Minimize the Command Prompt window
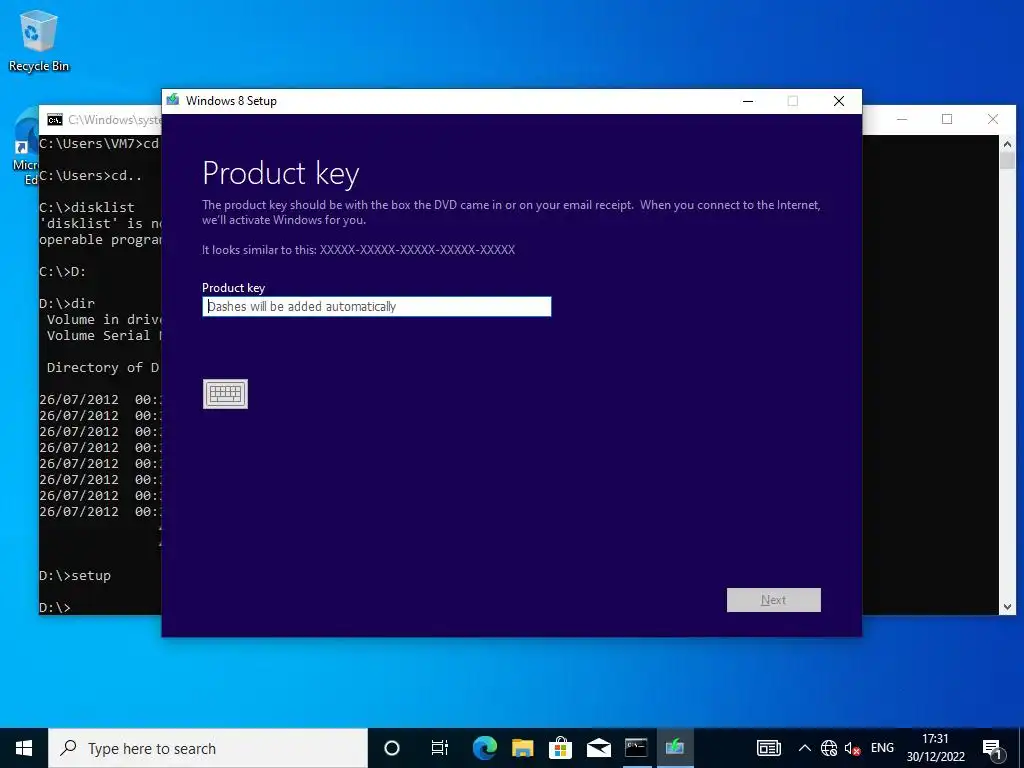This screenshot has height=768, width=1024. (x=902, y=119)
